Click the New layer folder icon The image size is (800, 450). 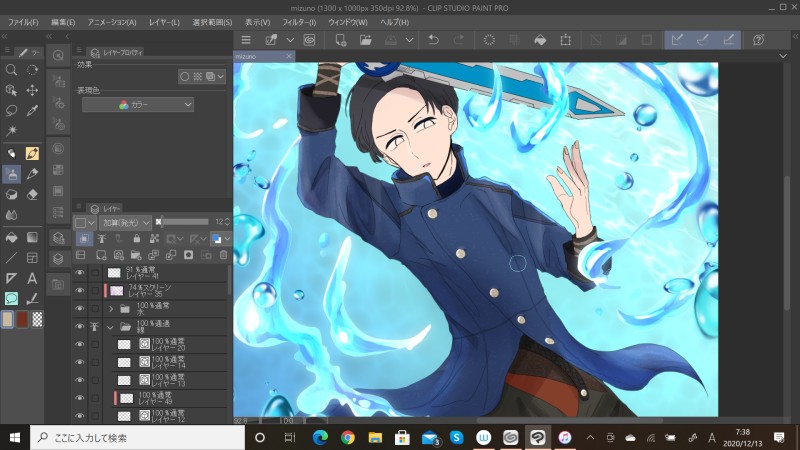(136, 255)
